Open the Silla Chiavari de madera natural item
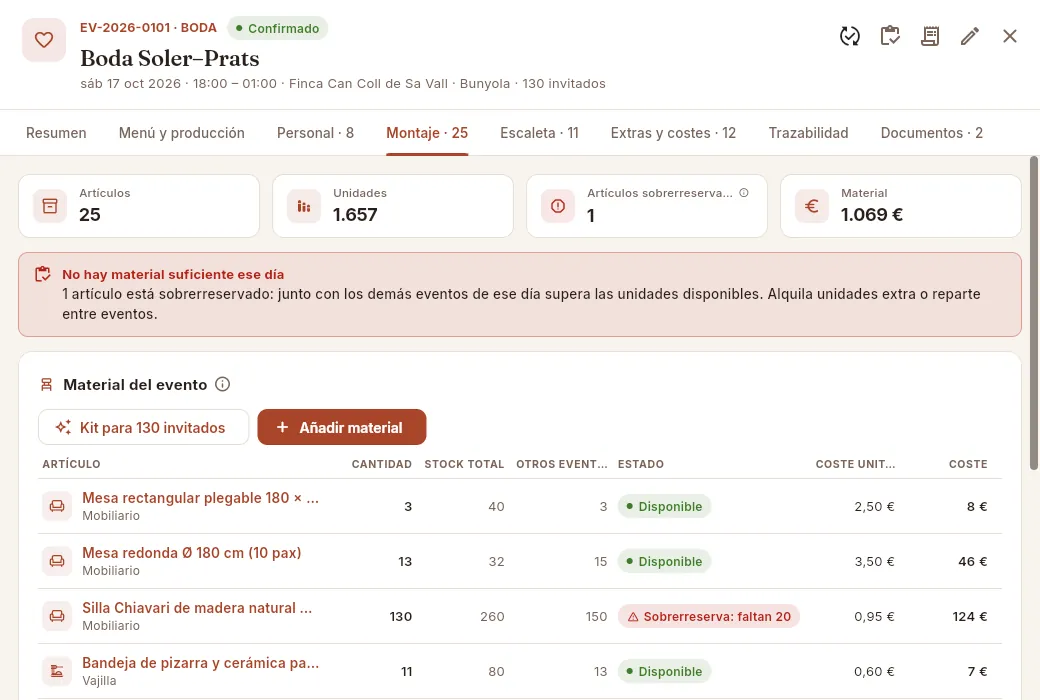The width and height of the screenshot is (1040, 700). [x=197, y=608]
